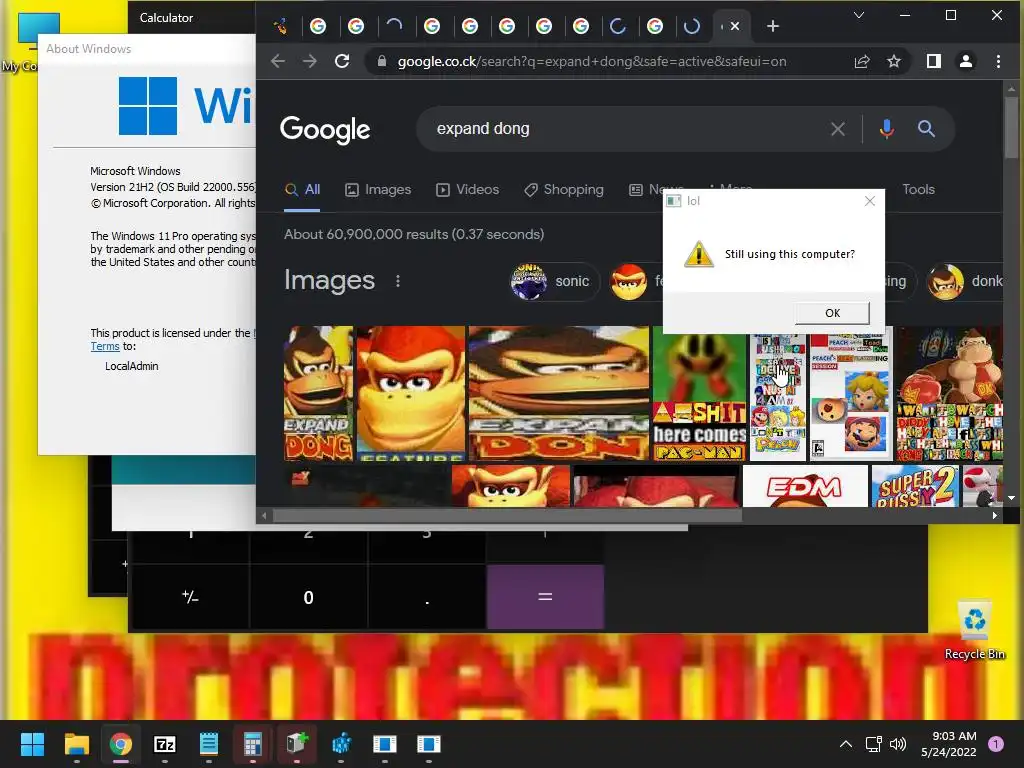This screenshot has width=1024, height=768.
Task: Open volume tray icon
Action: 898,744
